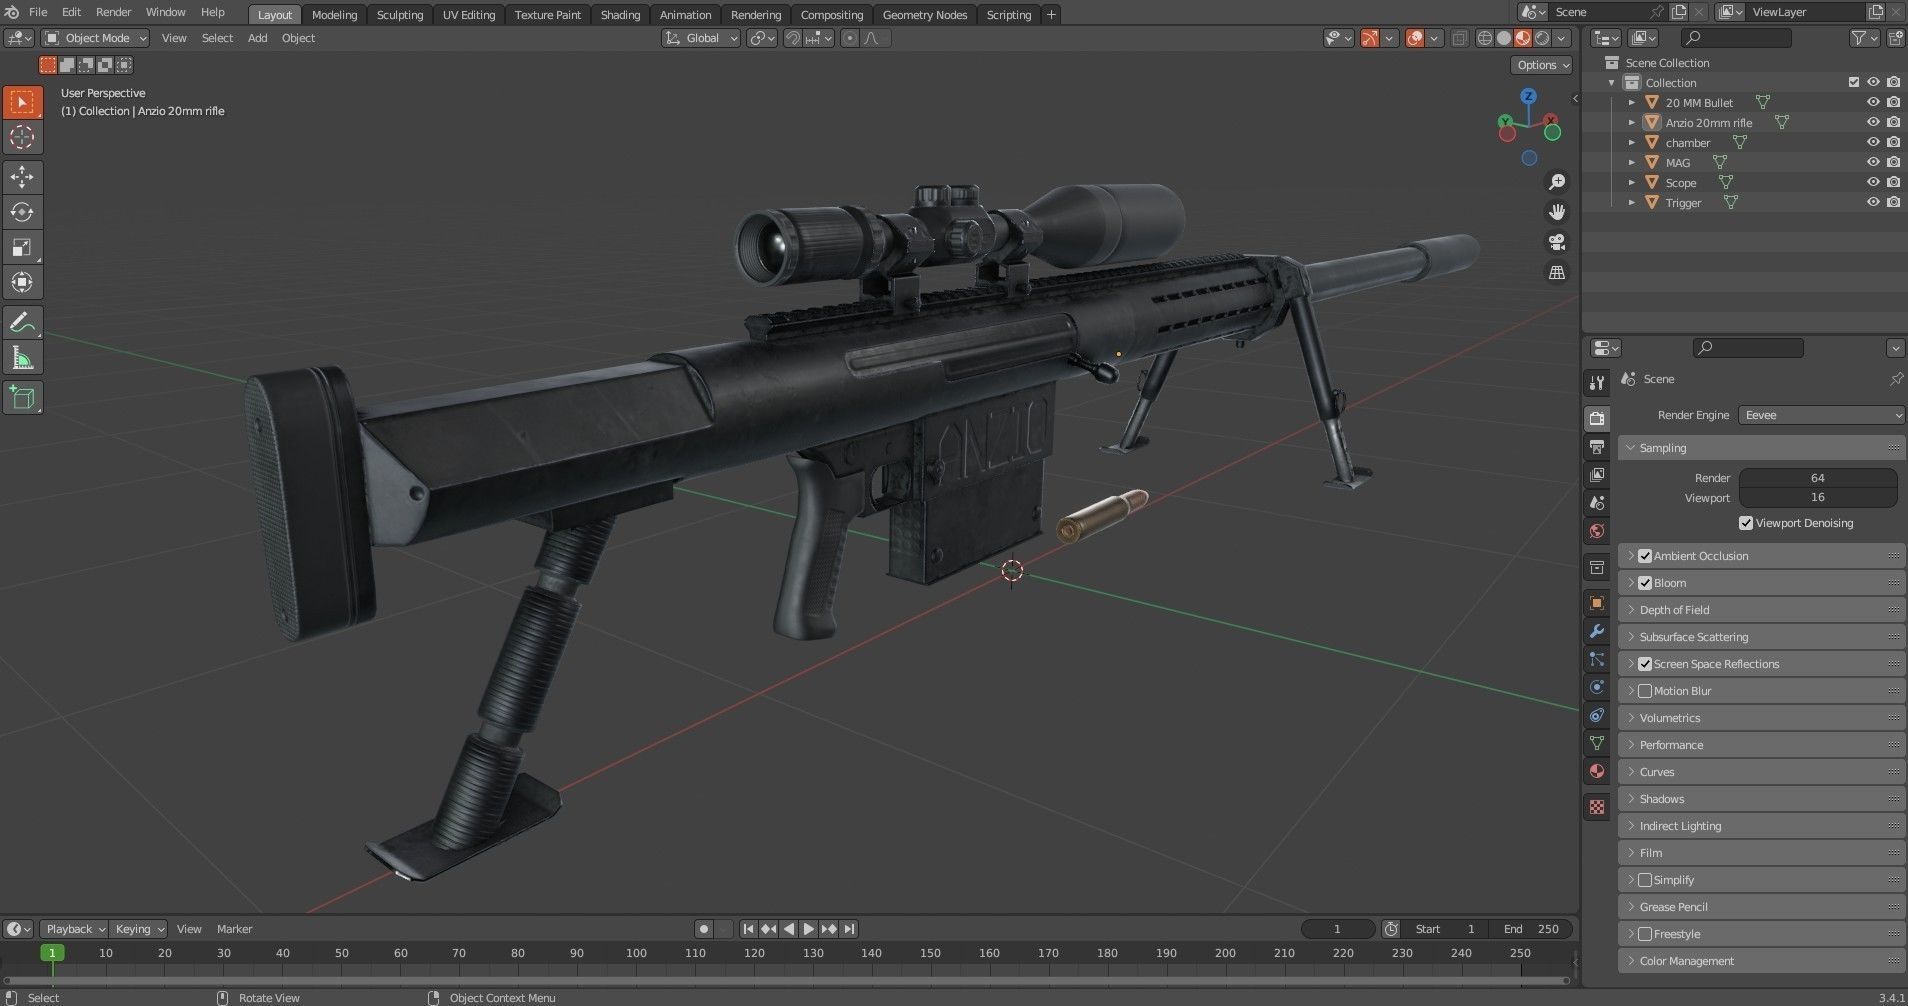
Task: Open the Render properties tab
Action: click(1597, 418)
